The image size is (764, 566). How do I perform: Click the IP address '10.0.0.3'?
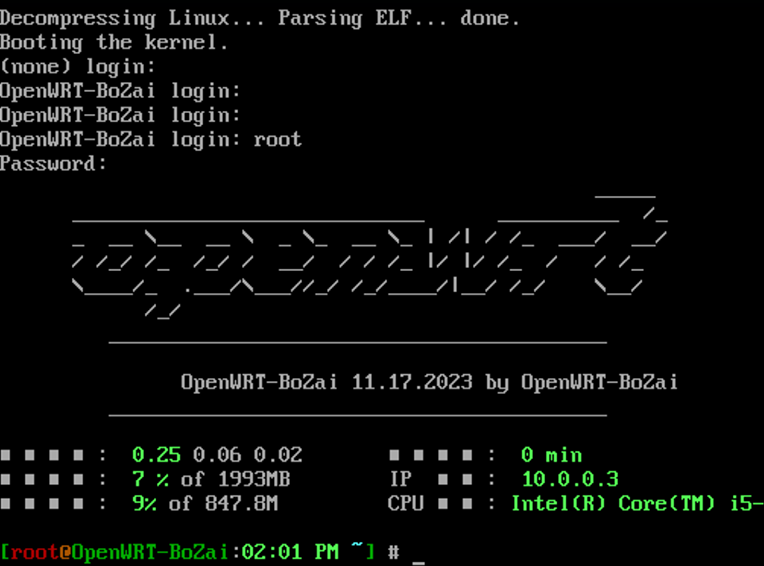[570, 479]
